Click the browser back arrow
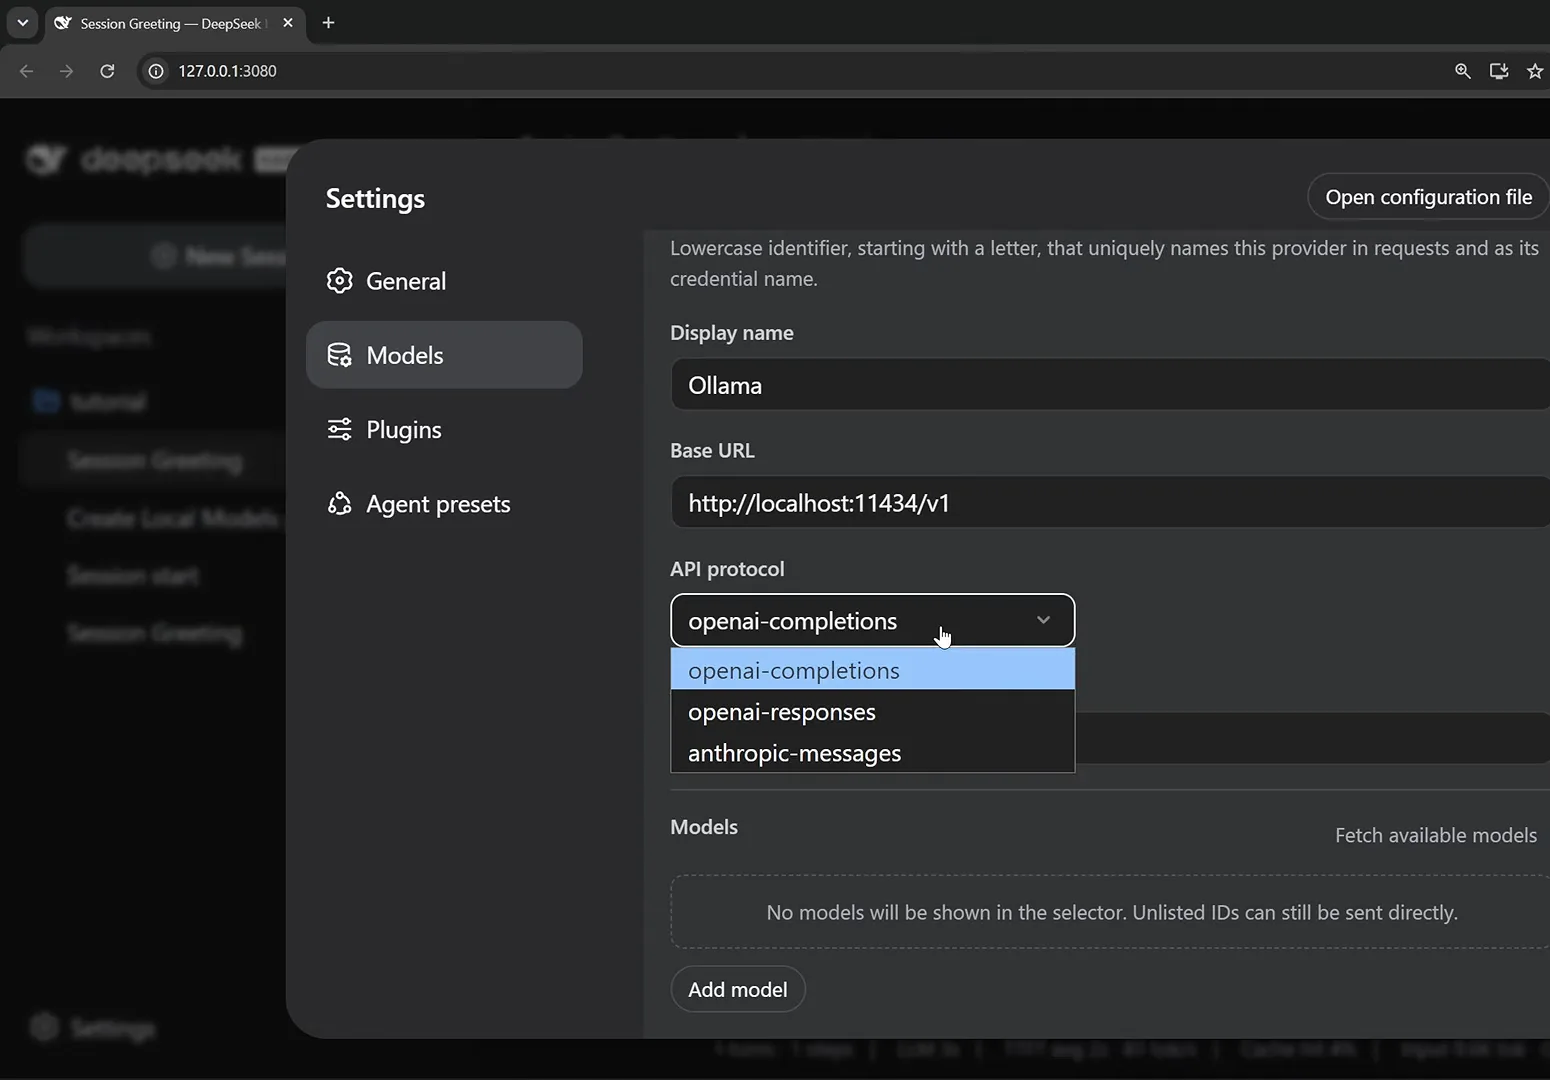Image resolution: width=1550 pixels, height=1080 pixels. (x=27, y=71)
